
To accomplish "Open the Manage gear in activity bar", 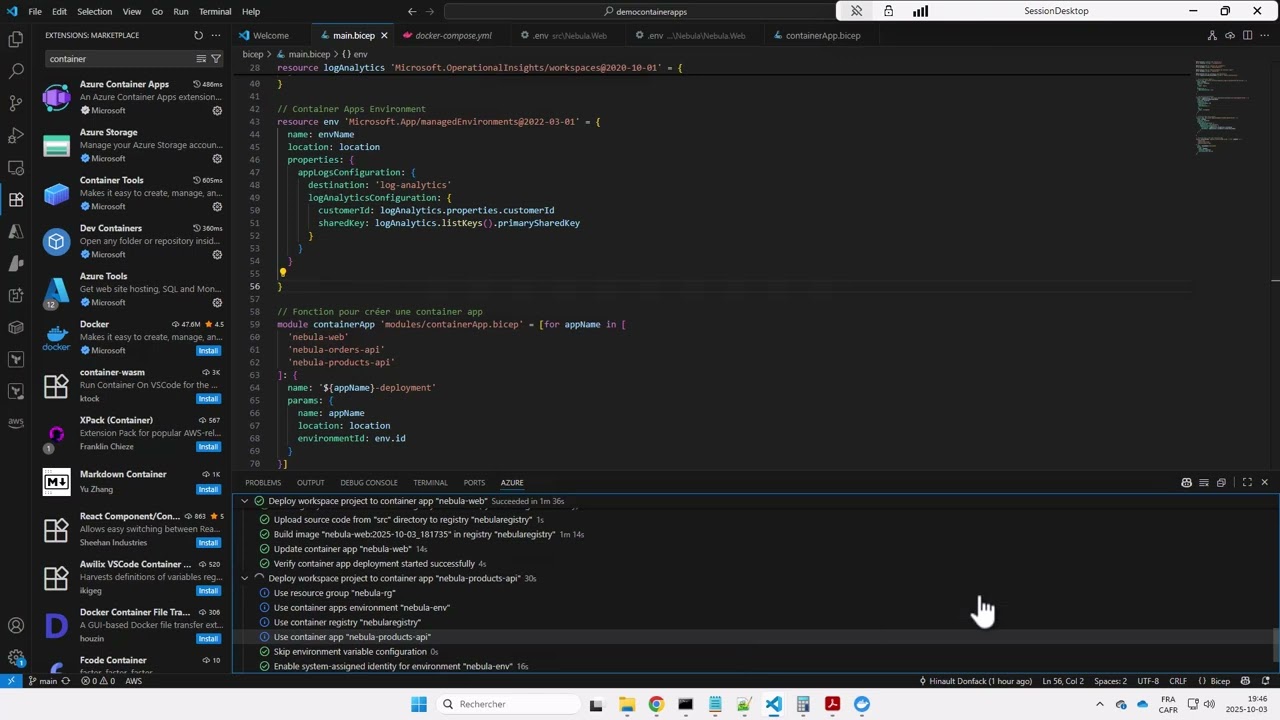I will pyautogui.click(x=16, y=658).
